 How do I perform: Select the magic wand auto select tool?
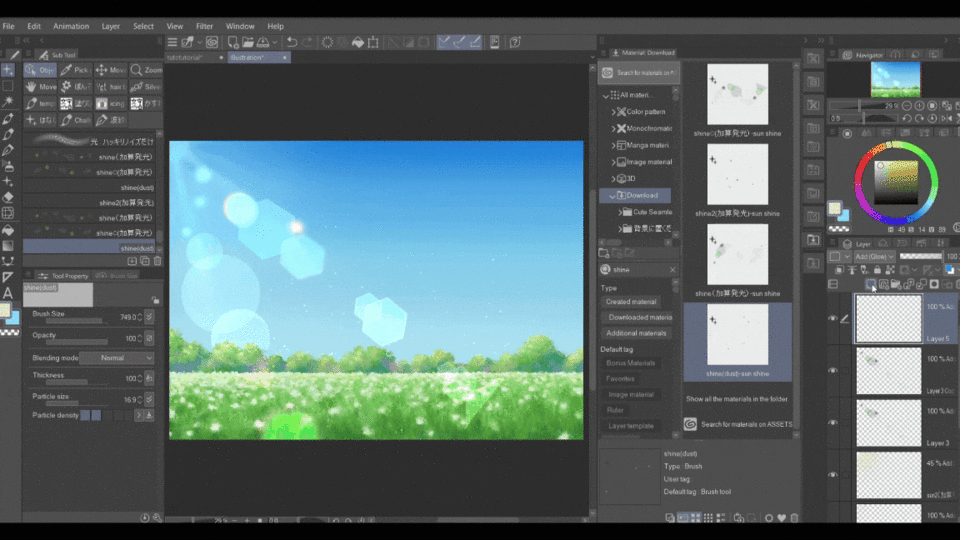8,102
